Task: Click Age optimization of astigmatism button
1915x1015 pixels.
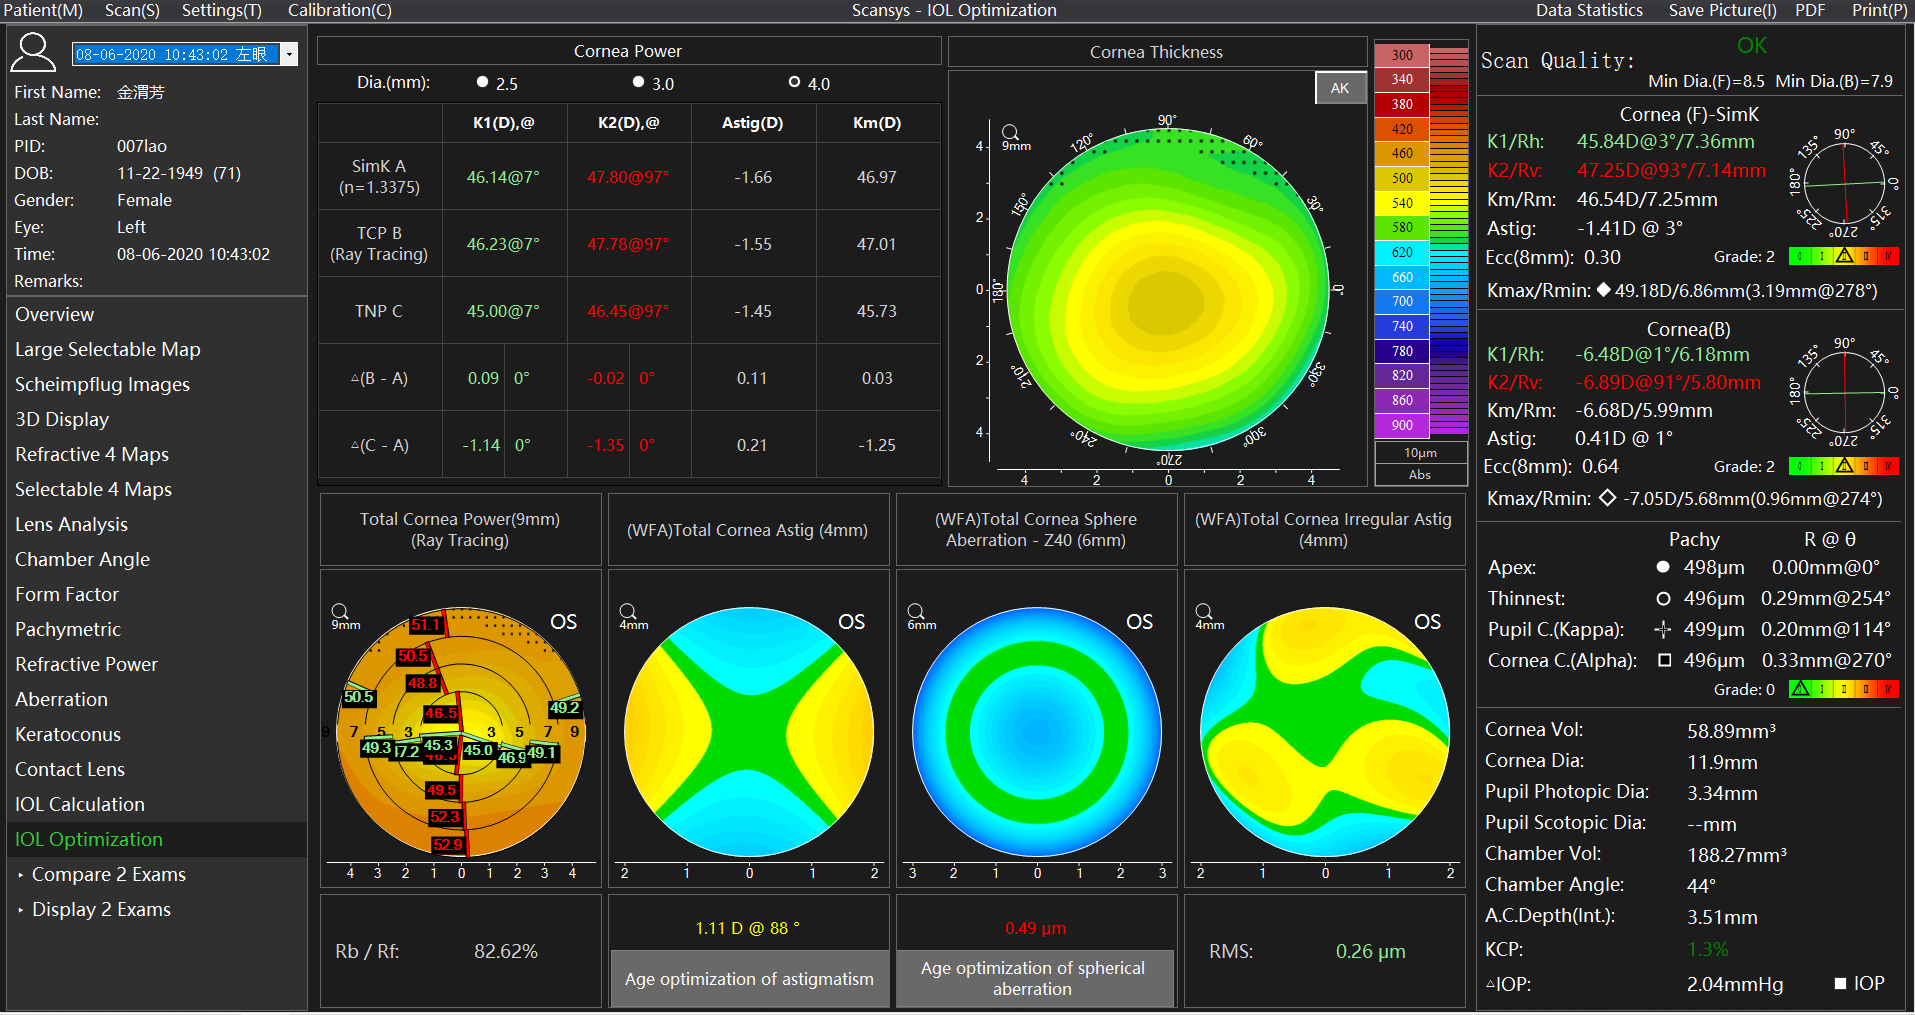Action: (749, 979)
